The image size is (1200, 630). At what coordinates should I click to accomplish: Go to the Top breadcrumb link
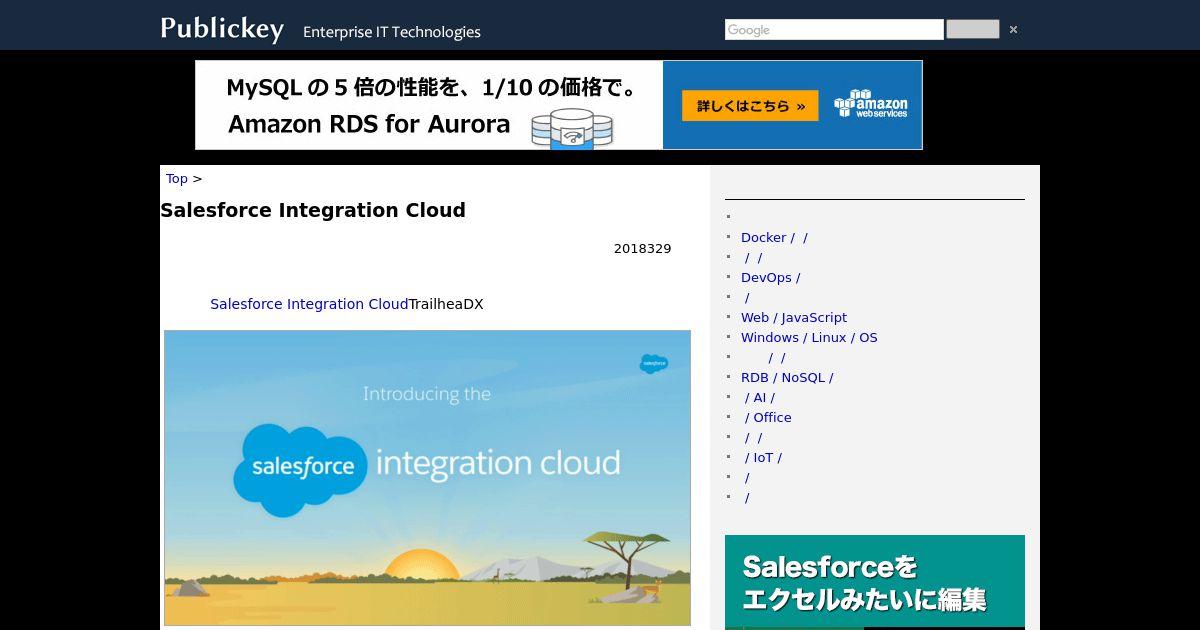tap(177, 178)
